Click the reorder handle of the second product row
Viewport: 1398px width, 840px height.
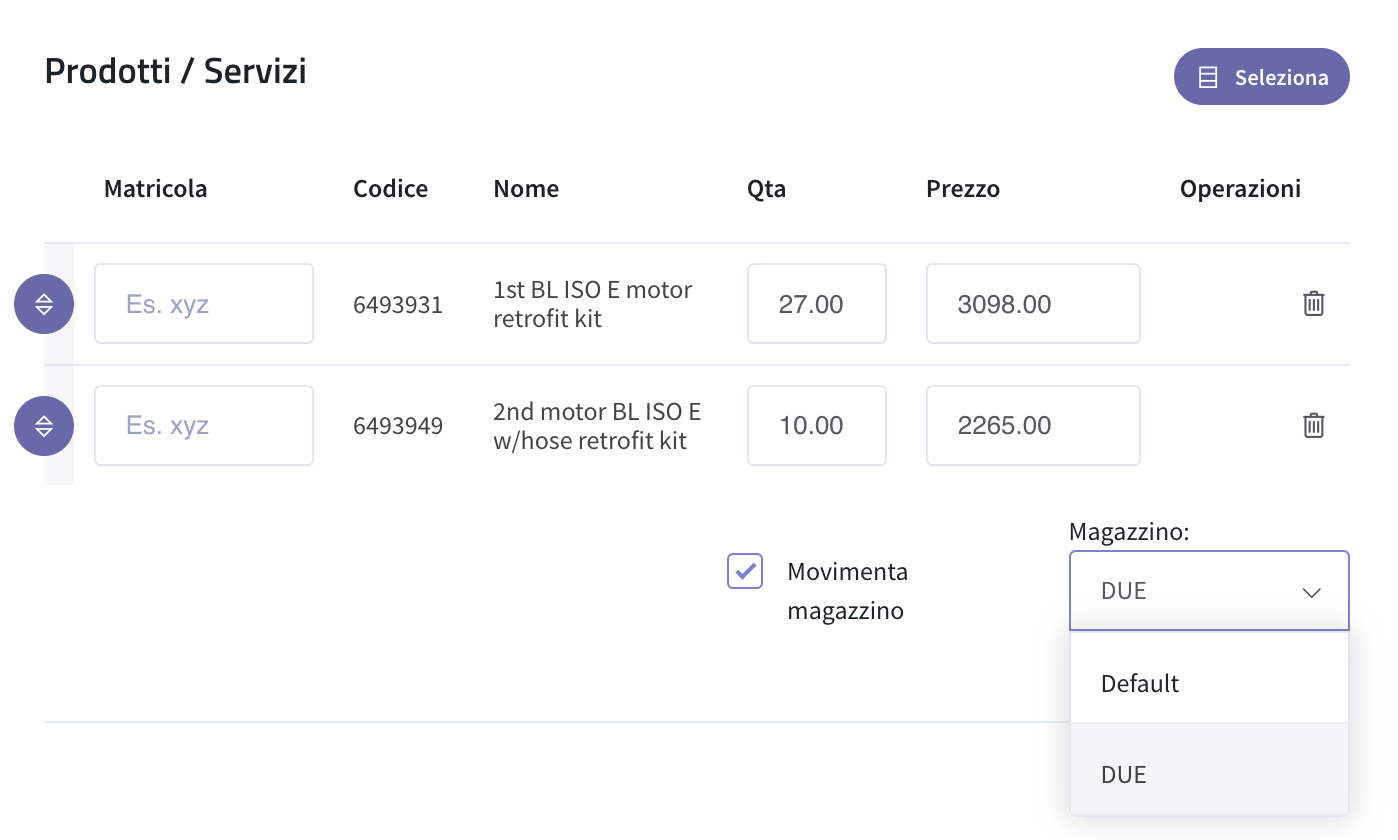pyautogui.click(x=44, y=426)
